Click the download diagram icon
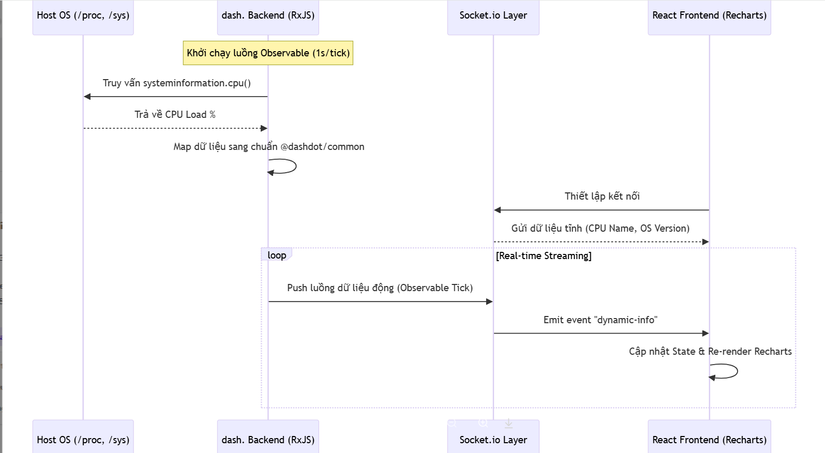Image resolution: width=825 pixels, height=453 pixels. pos(508,423)
